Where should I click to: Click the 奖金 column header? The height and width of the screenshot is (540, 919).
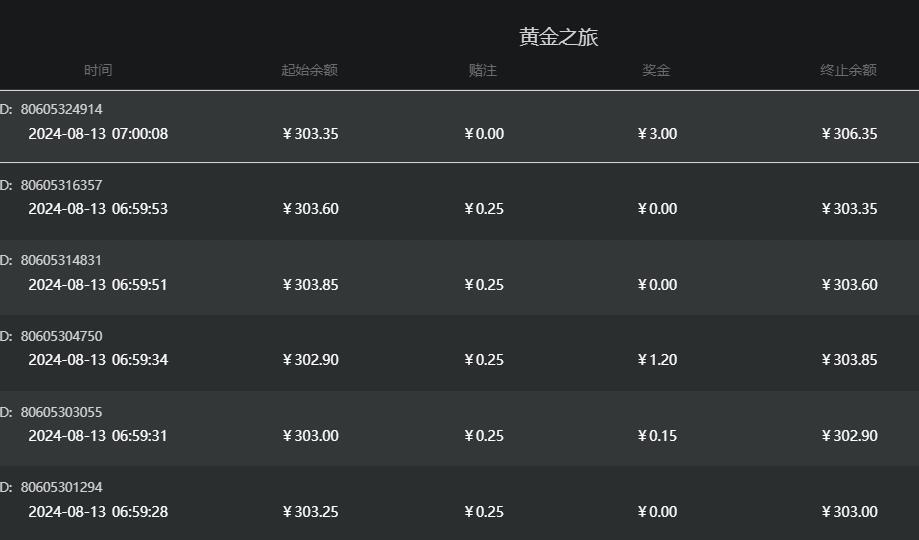(656, 71)
